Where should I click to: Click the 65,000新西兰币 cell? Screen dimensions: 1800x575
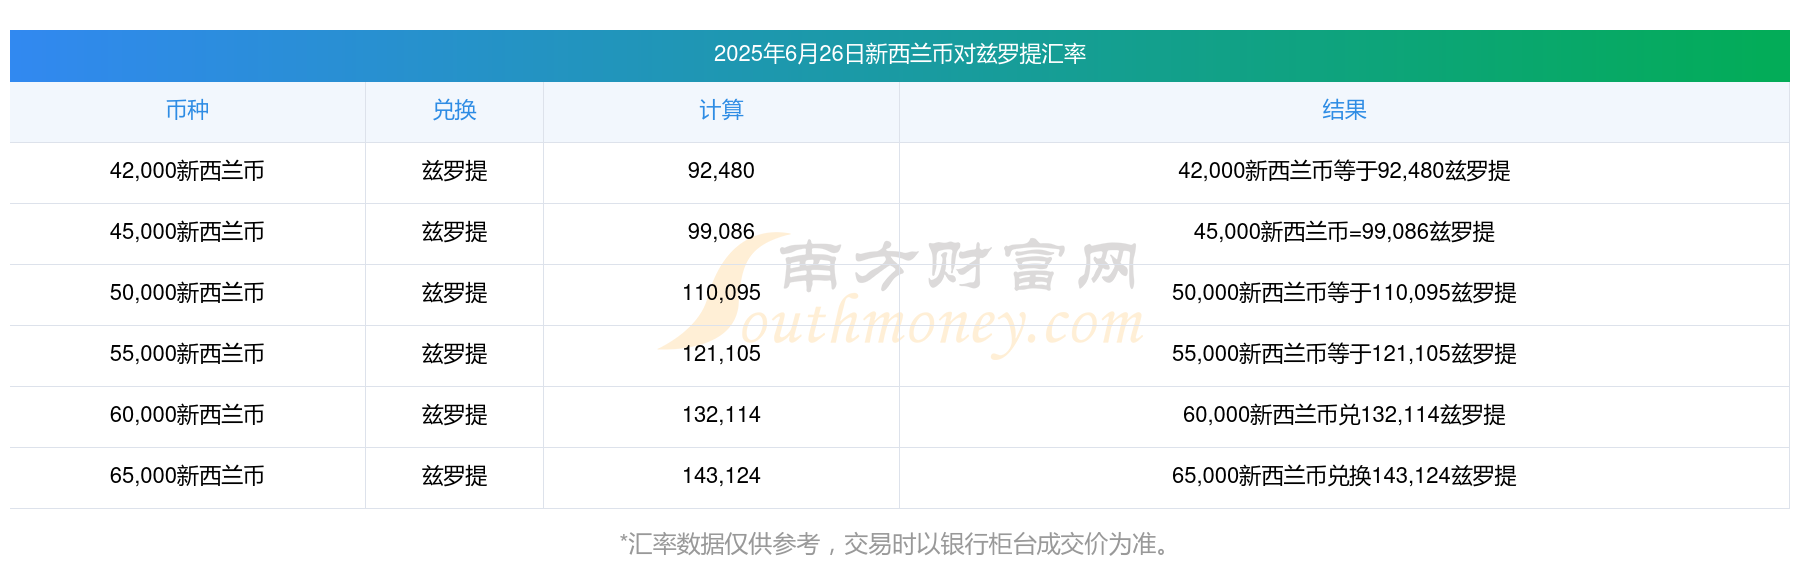tap(187, 476)
